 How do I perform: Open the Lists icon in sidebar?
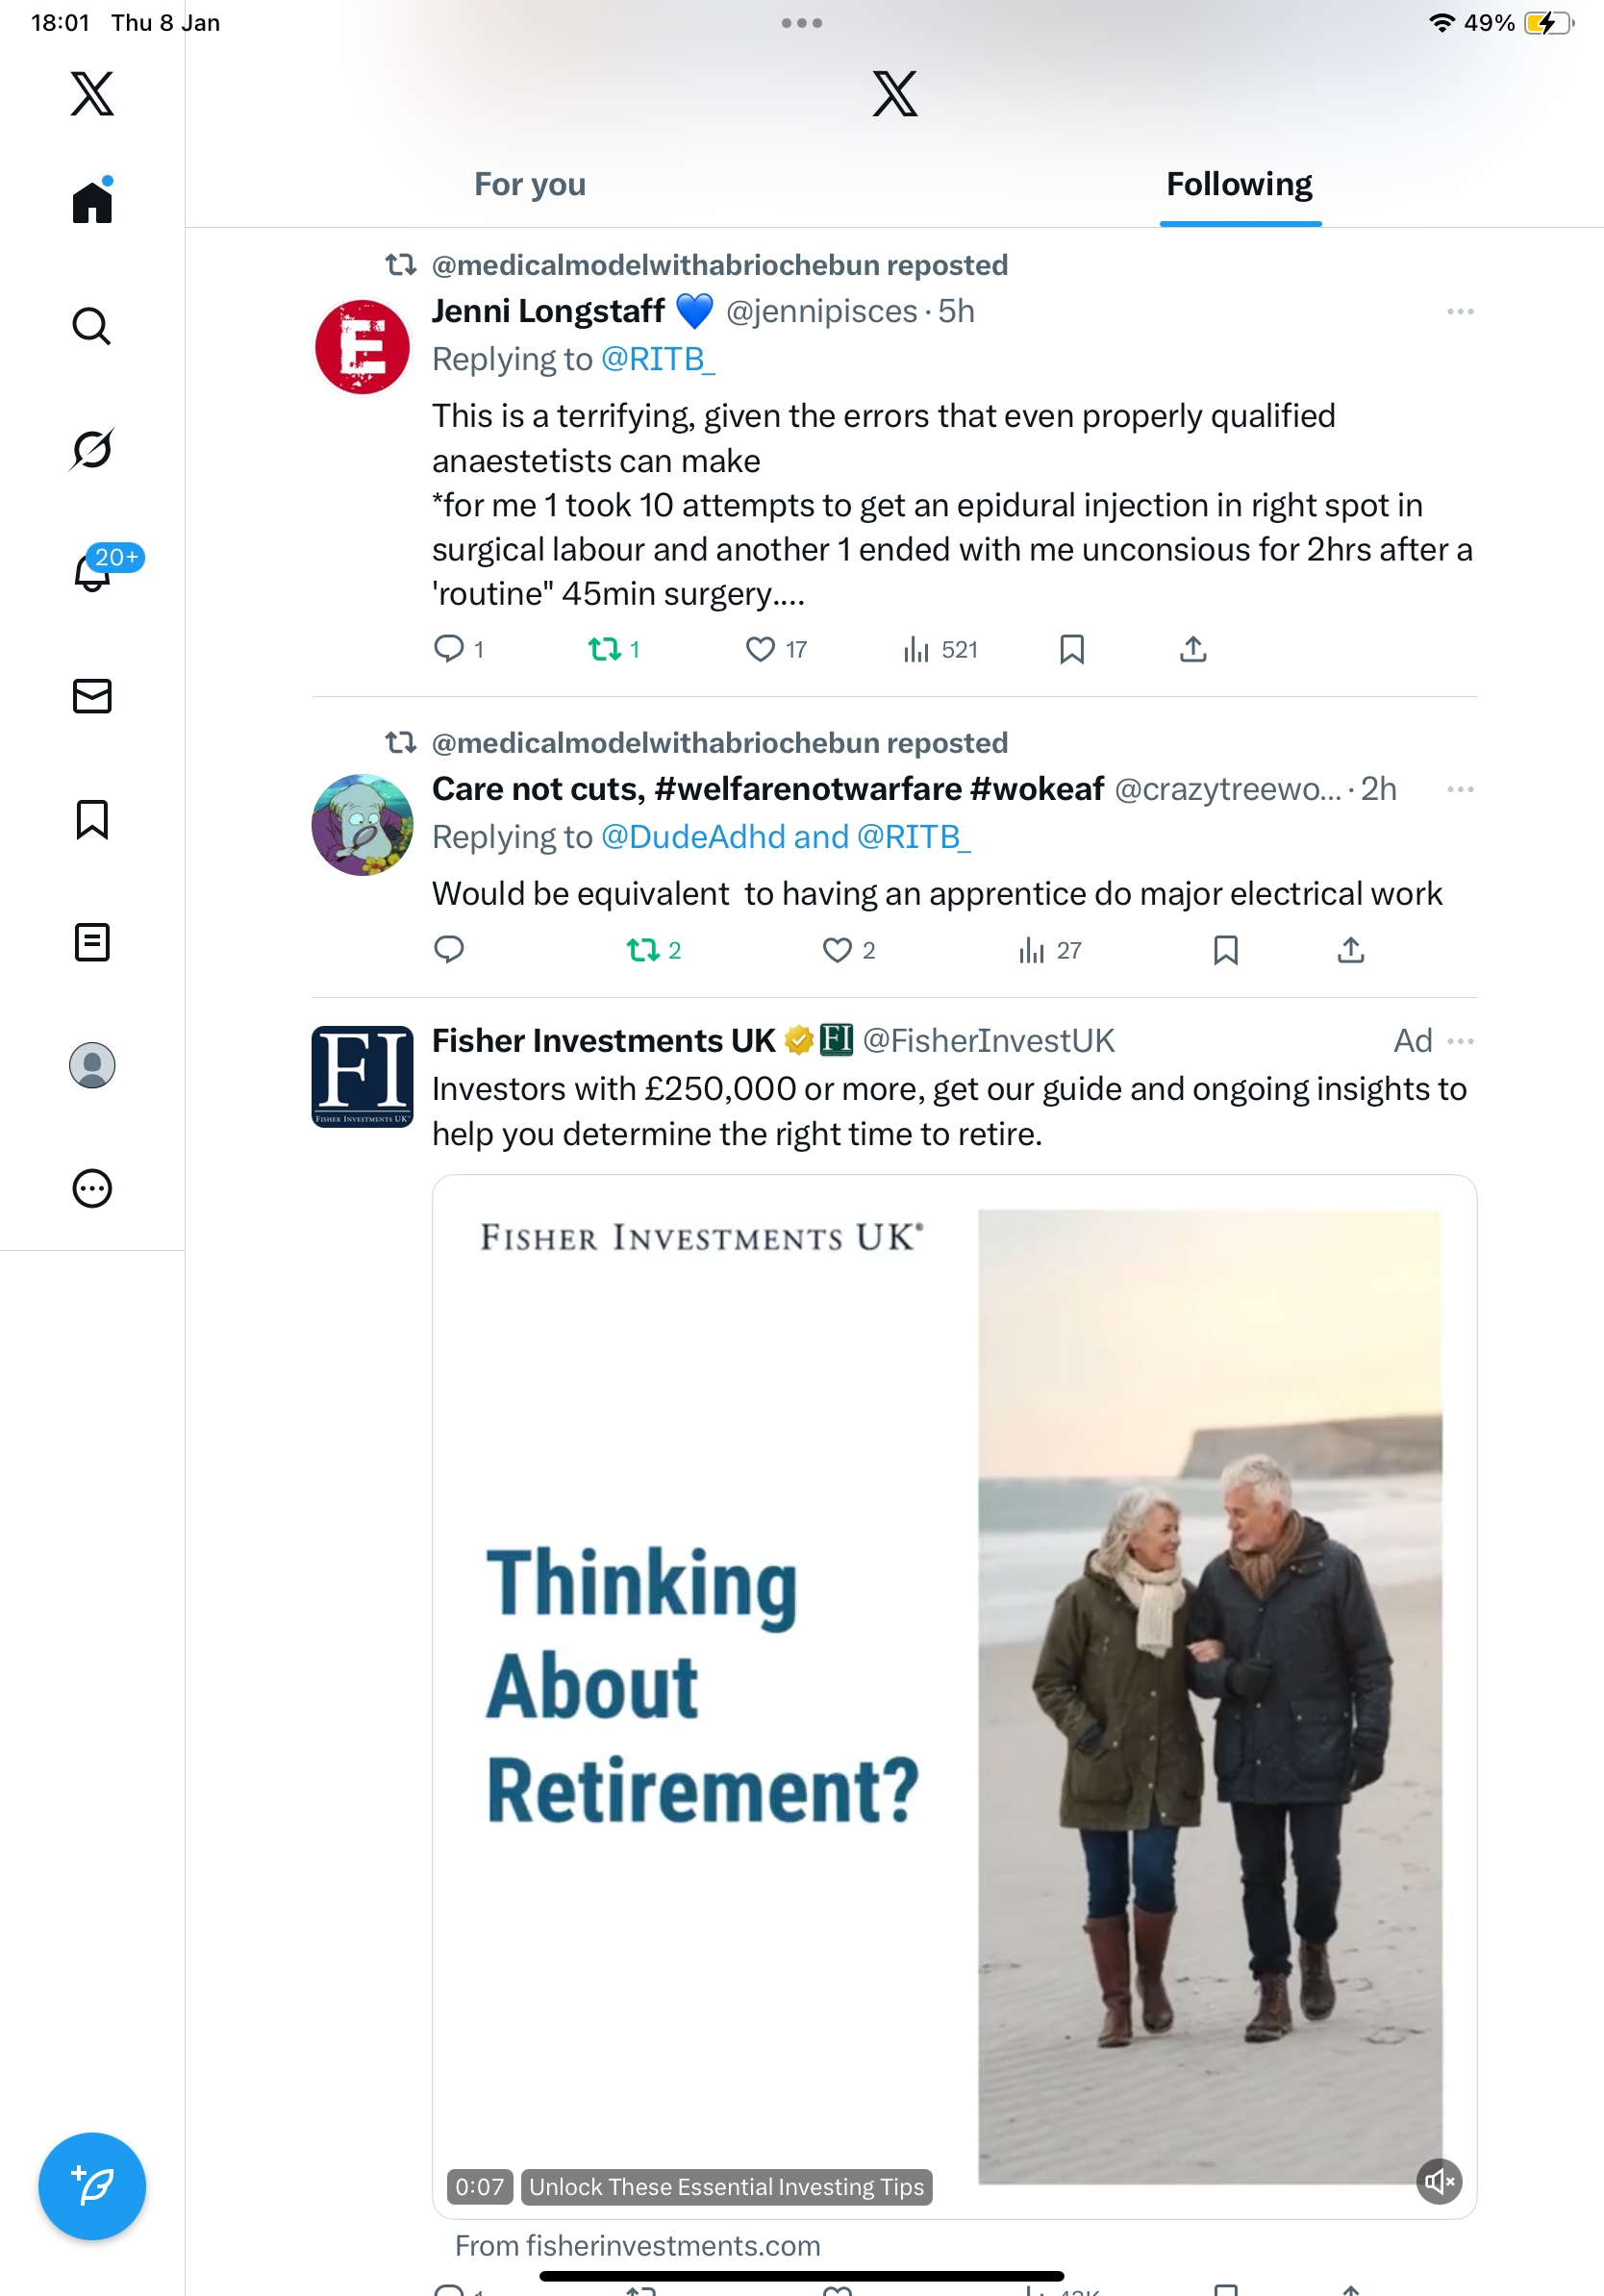(x=92, y=942)
